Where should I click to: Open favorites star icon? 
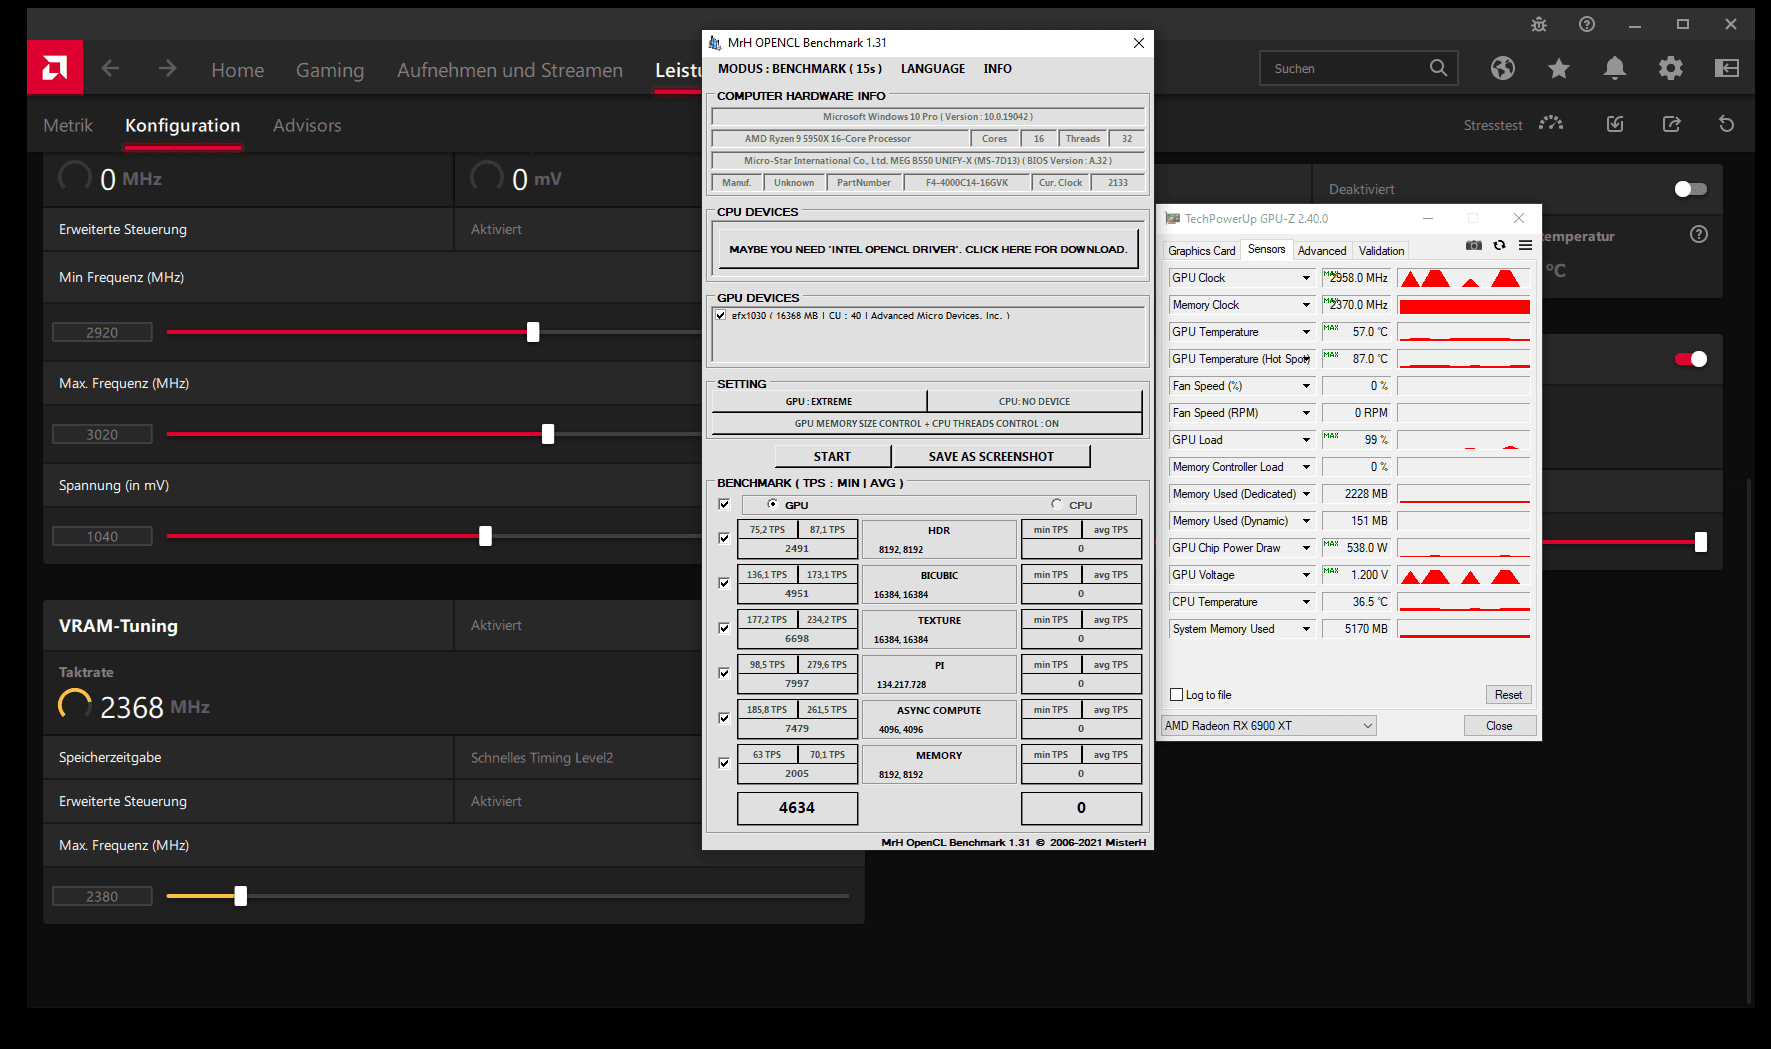[x=1559, y=68]
